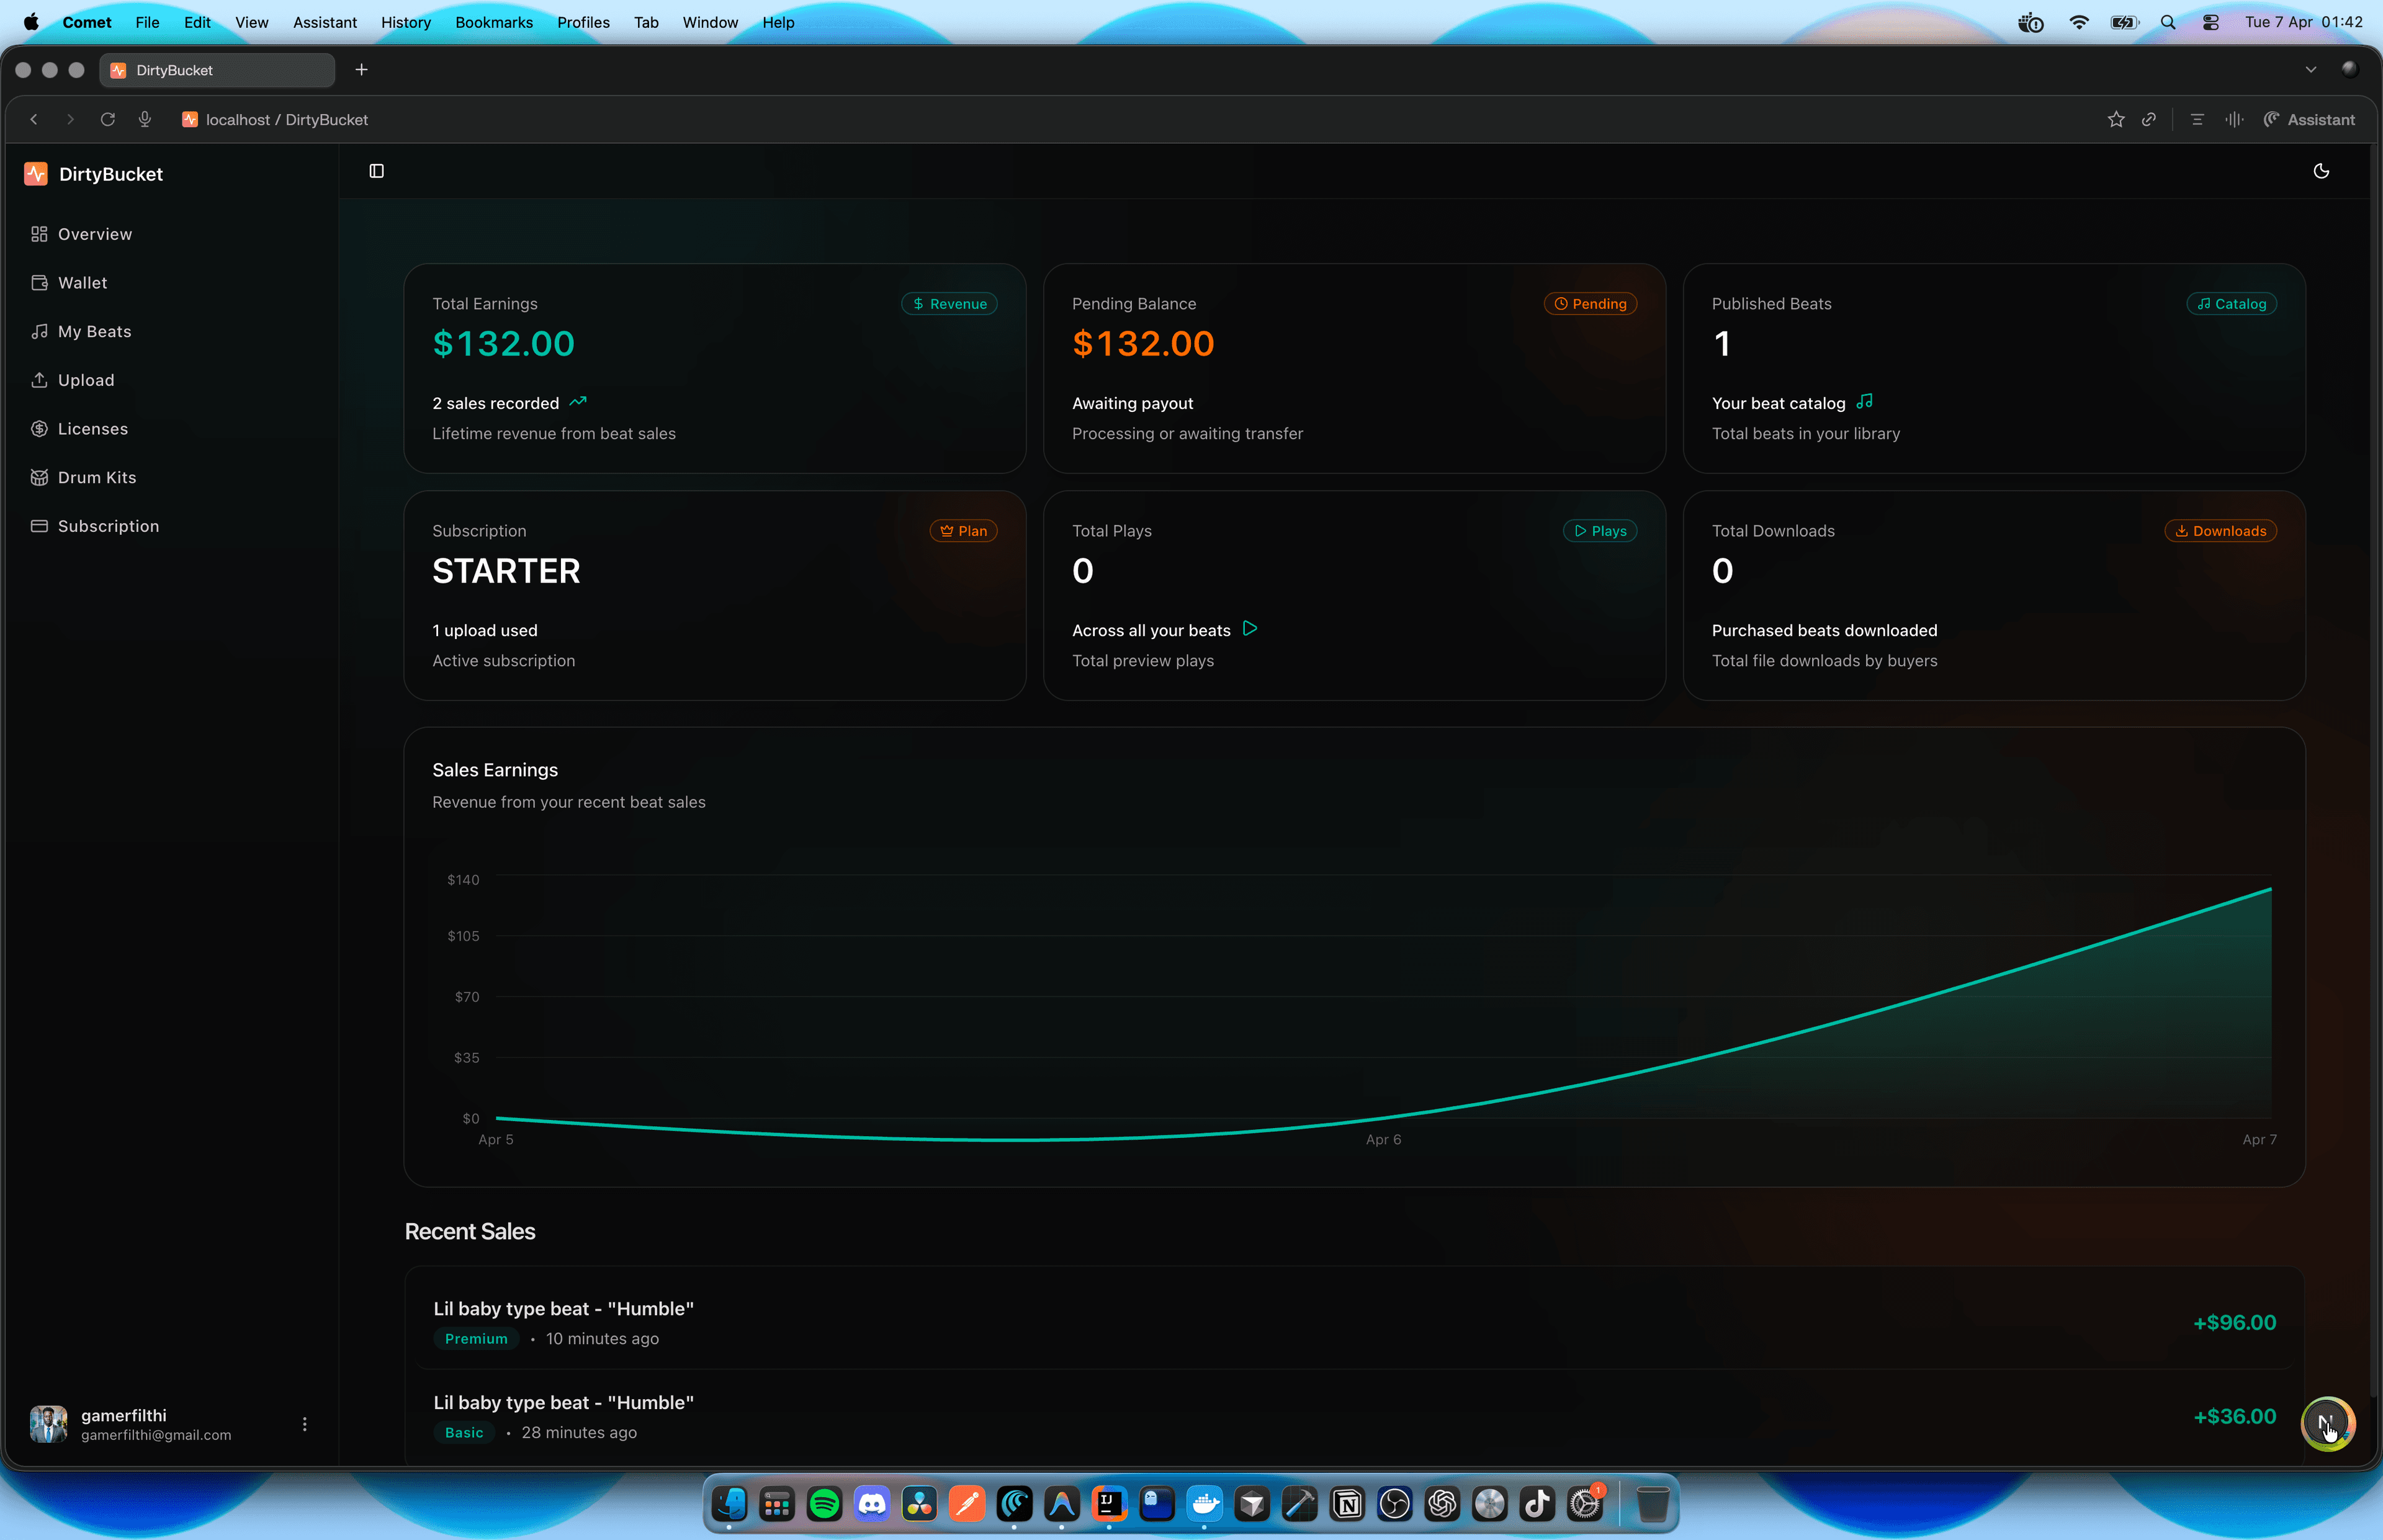Open the History menu in the menu bar

[x=405, y=22]
